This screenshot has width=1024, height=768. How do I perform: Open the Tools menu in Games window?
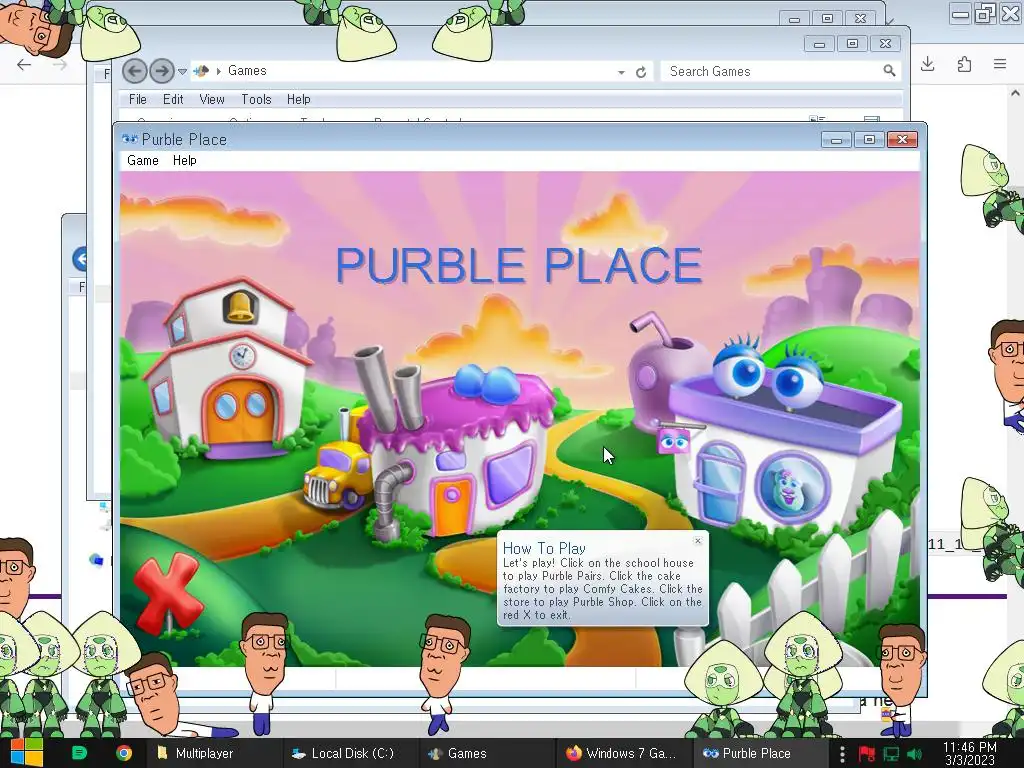(256, 99)
